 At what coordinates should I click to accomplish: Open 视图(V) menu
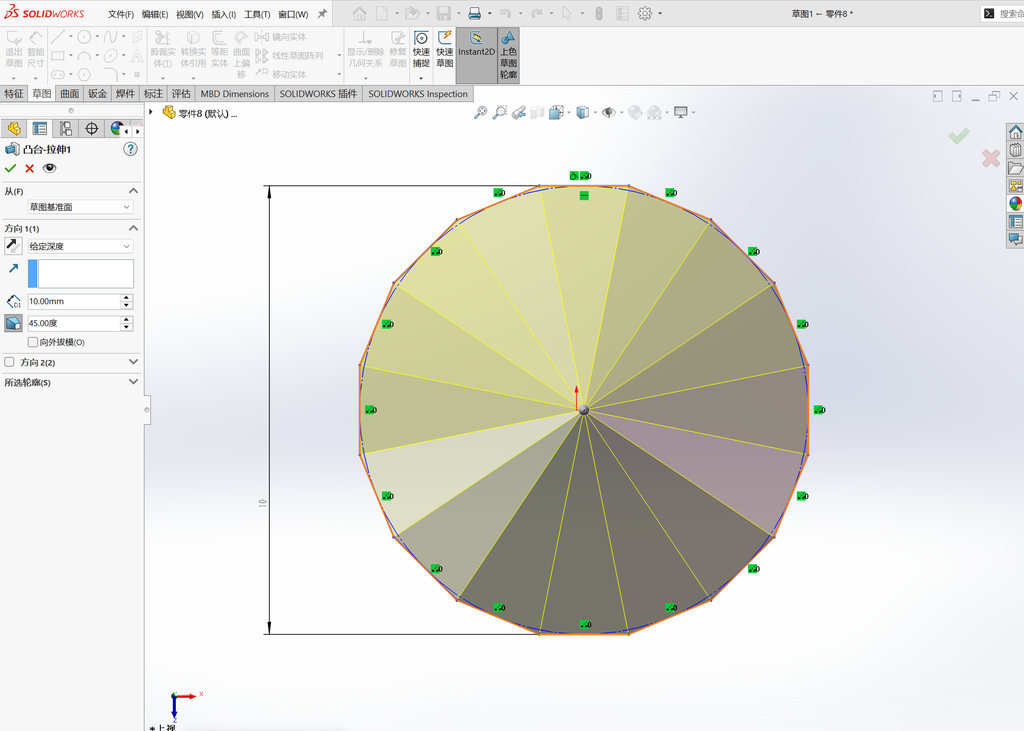pos(189,14)
